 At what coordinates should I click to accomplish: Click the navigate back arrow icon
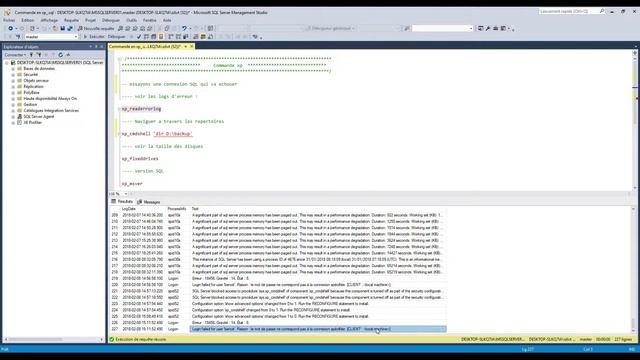pos(11,28)
